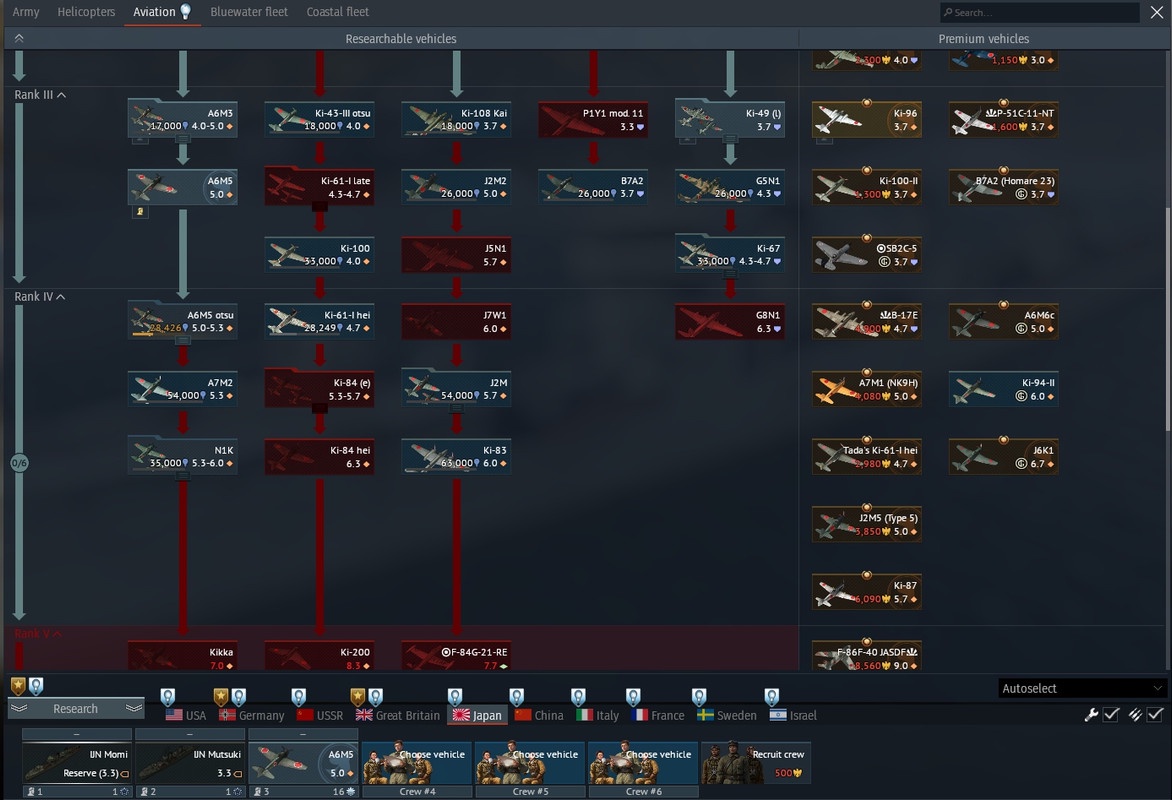This screenshot has width=1172, height=800.
Task: Open the Great Britain nation tab
Action: 398,716
